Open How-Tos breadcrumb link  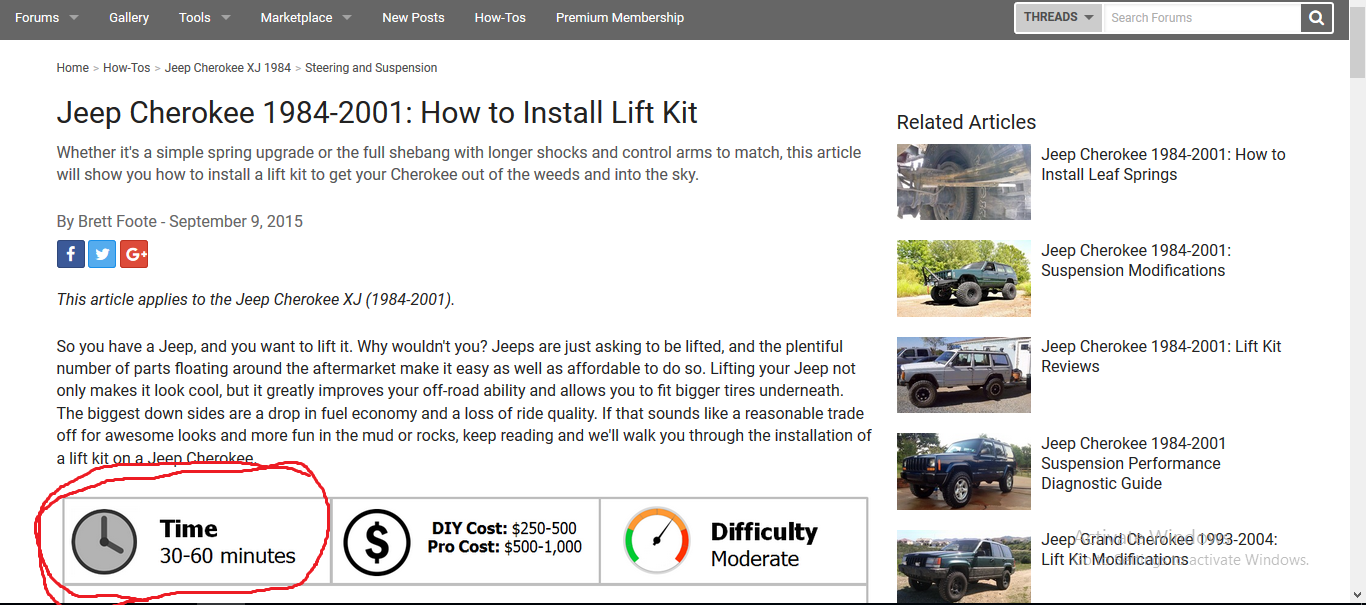click(x=127, y=68)
